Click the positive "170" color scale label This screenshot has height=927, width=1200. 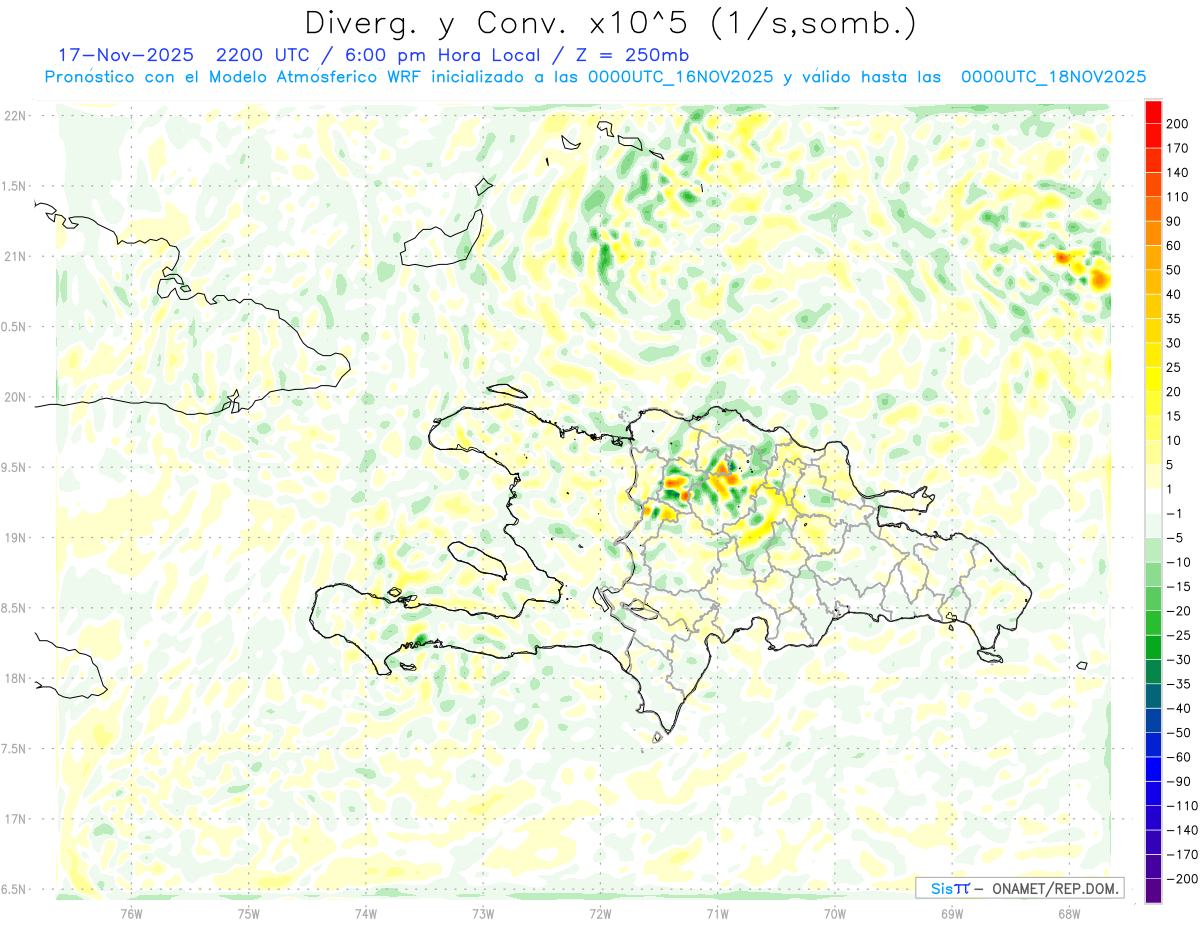click(x=1178, y=148)
